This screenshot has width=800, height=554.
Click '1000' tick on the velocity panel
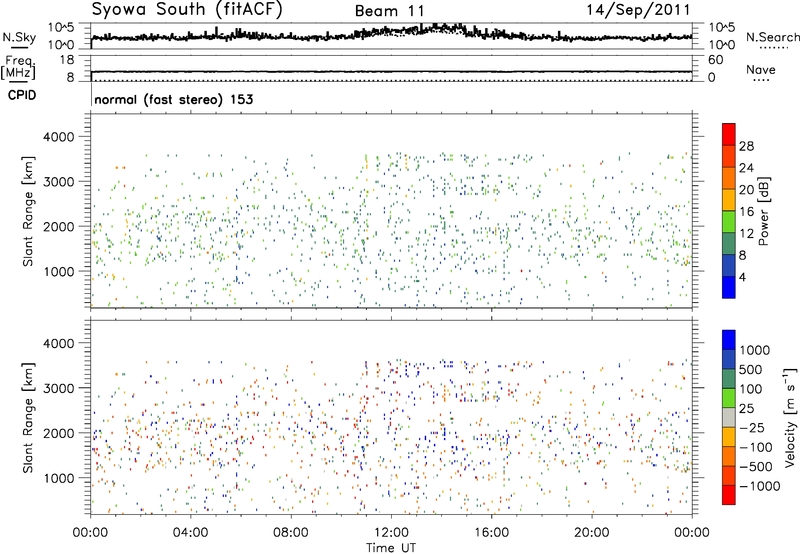(x=58, y=478)
